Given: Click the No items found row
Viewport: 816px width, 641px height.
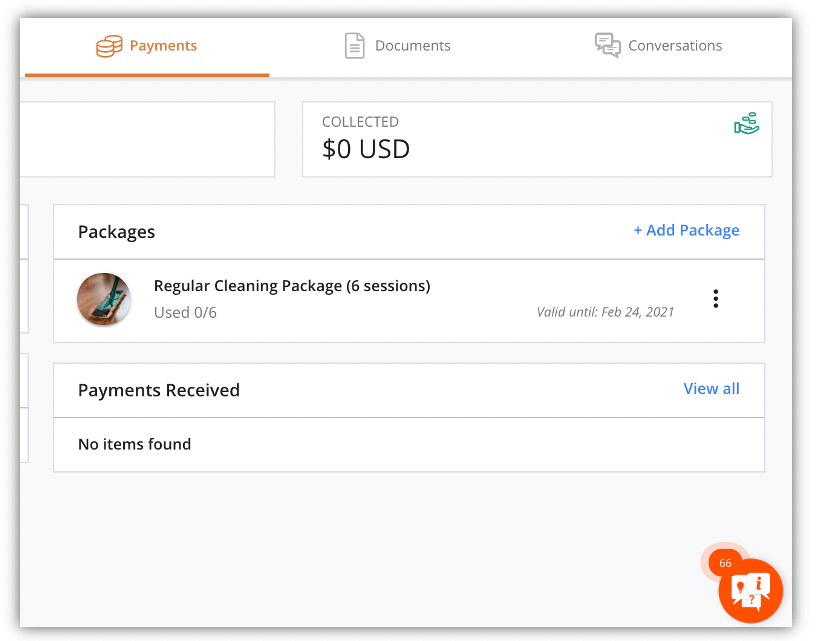Looking at the screenshot, I should [135, 444].
